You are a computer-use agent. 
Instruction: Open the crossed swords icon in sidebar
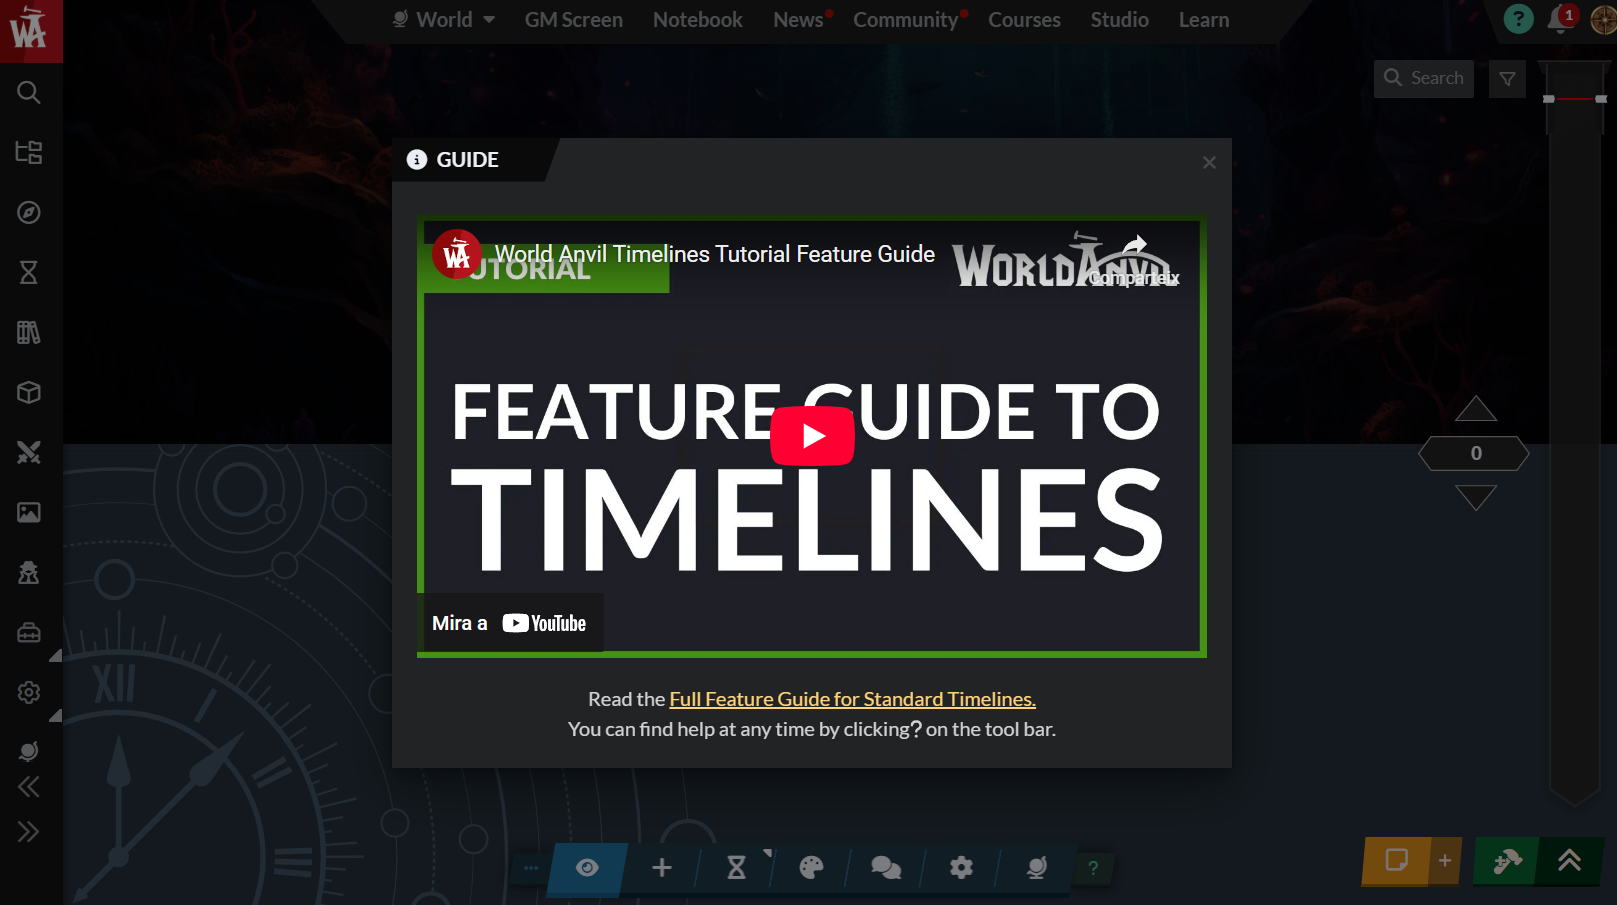(x=29, y=452)
